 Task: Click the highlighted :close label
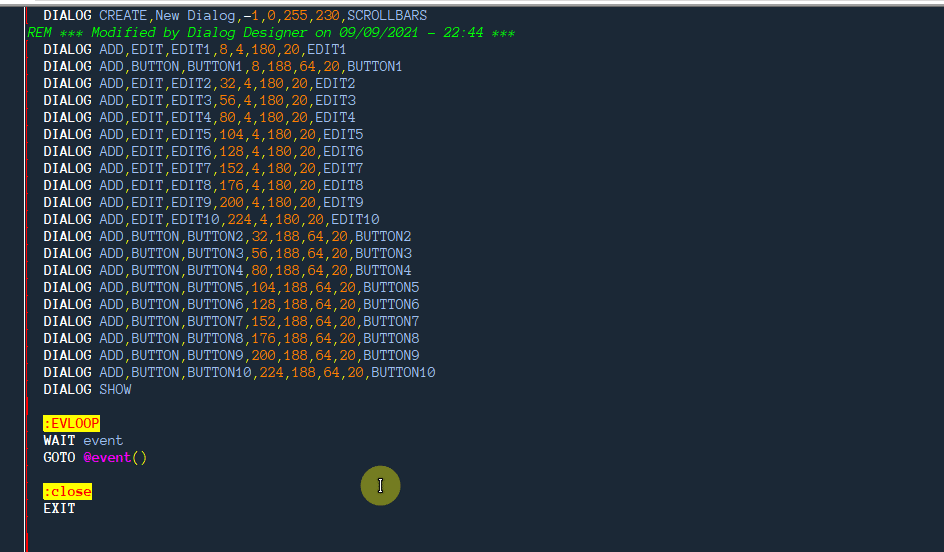pyautogui.click(x=67, y=492)
